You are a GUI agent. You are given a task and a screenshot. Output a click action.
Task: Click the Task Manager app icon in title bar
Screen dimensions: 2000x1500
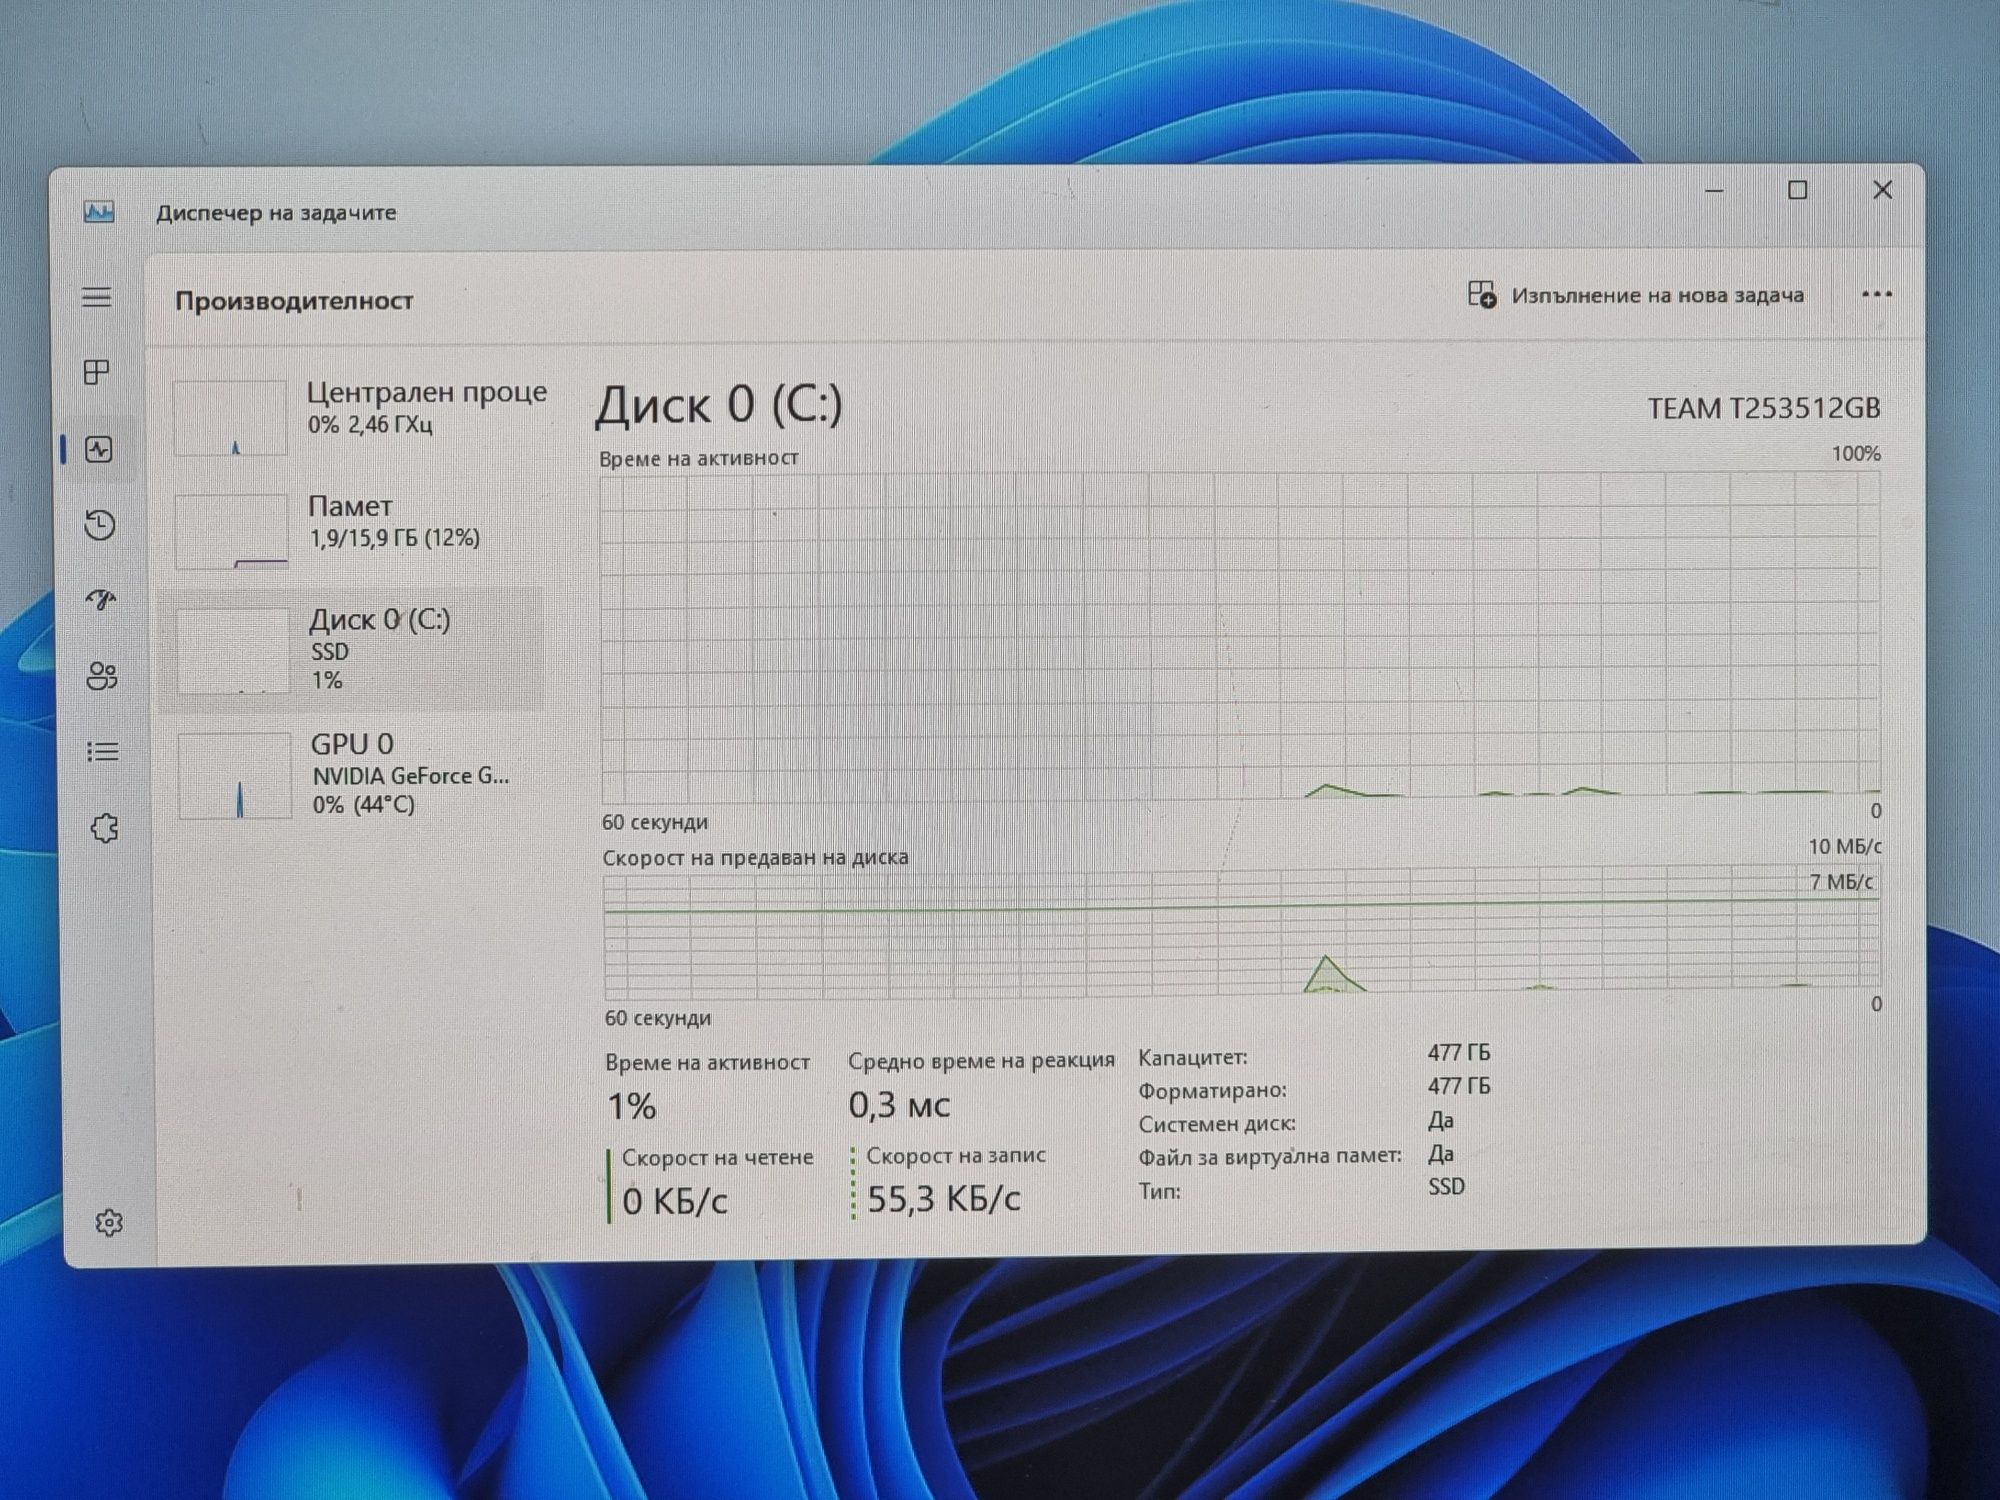point(99,212)
